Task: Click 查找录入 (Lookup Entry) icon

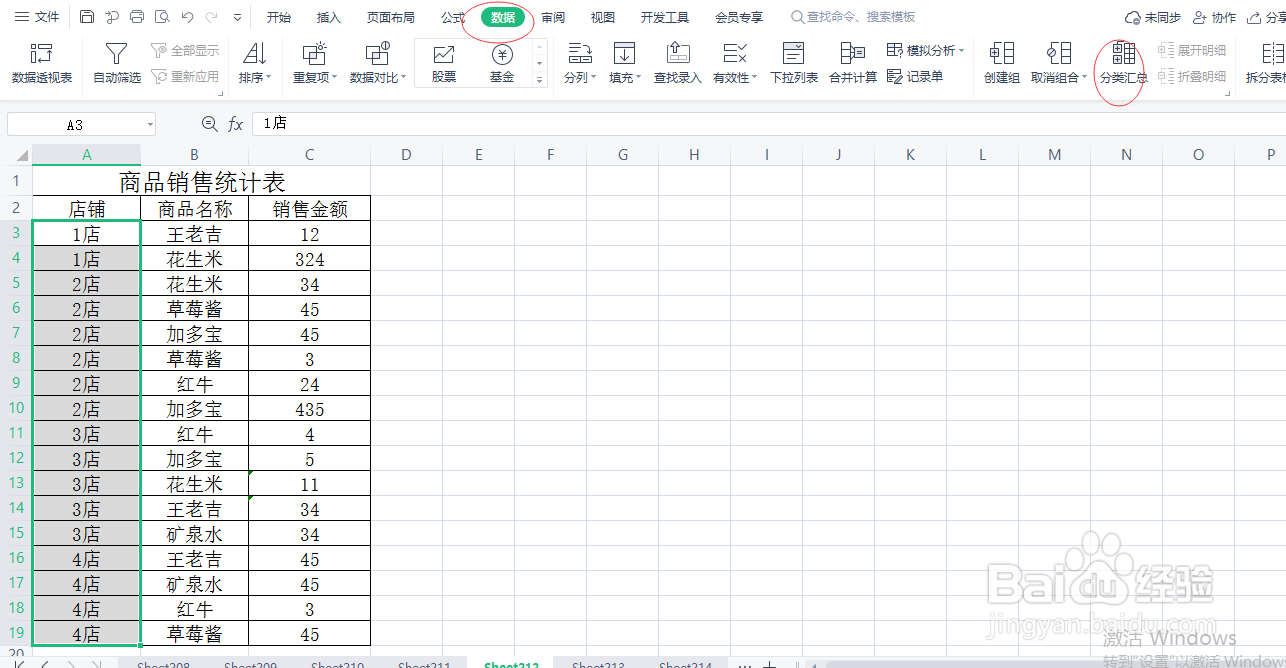Action: pyautogui.click(x=678, y=63)
